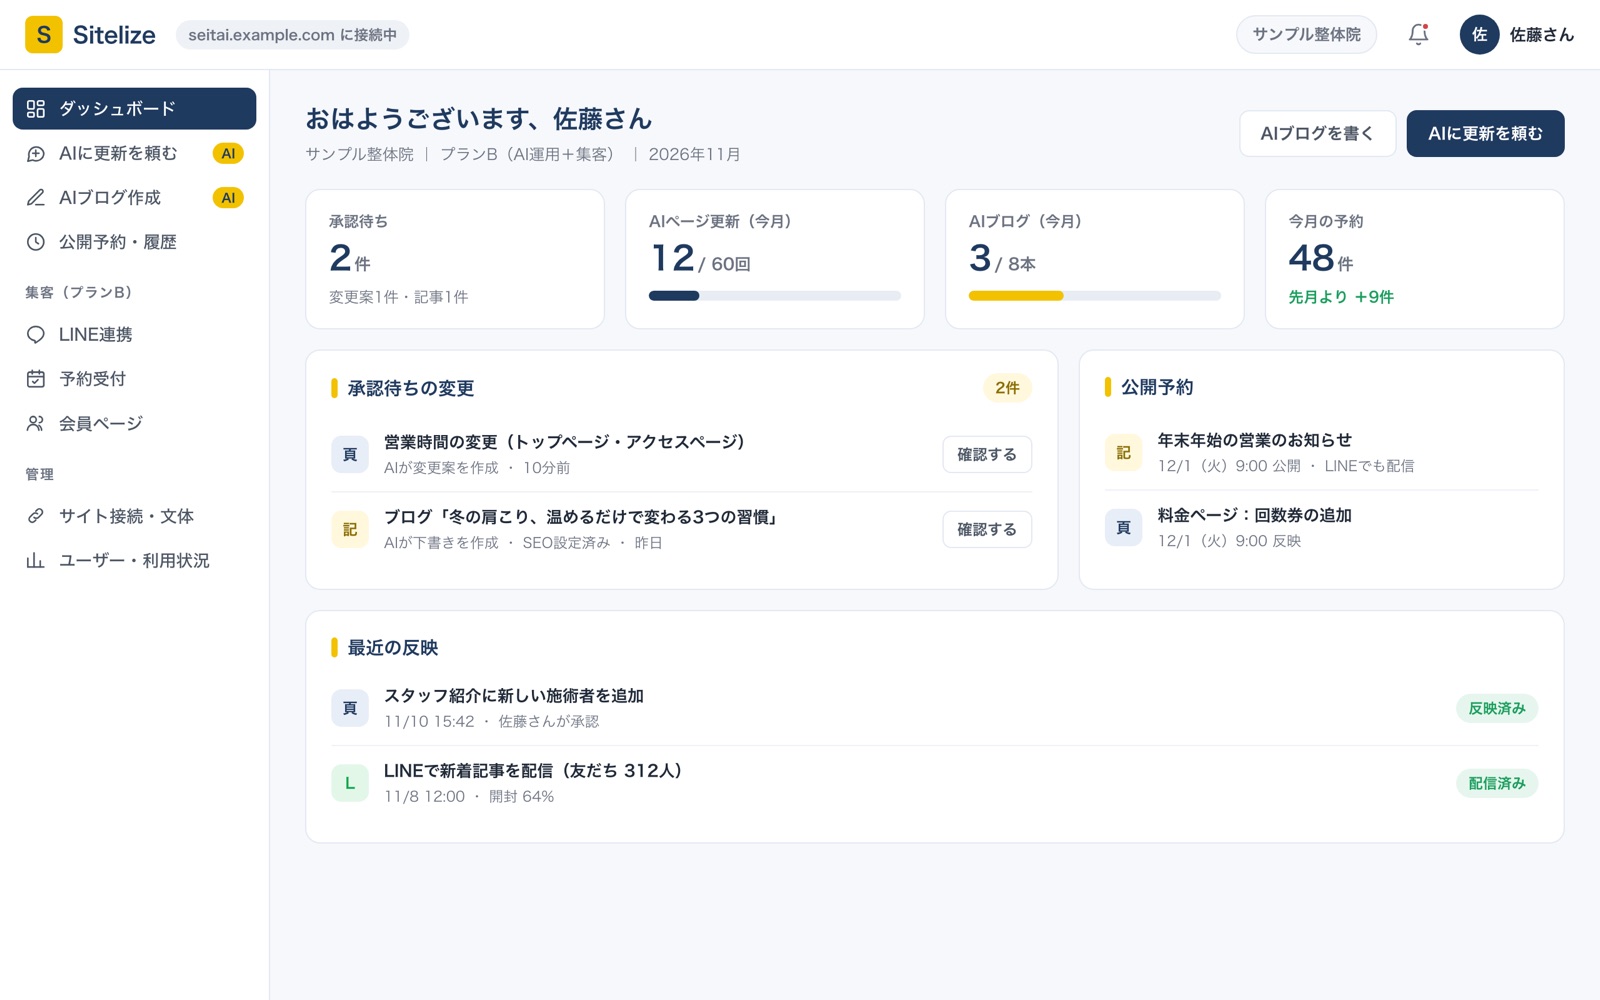The width and height of the screenshot is (1600, 1000).
Task: Click 先月より +9件 text
Action: (x=1340, y=297)
